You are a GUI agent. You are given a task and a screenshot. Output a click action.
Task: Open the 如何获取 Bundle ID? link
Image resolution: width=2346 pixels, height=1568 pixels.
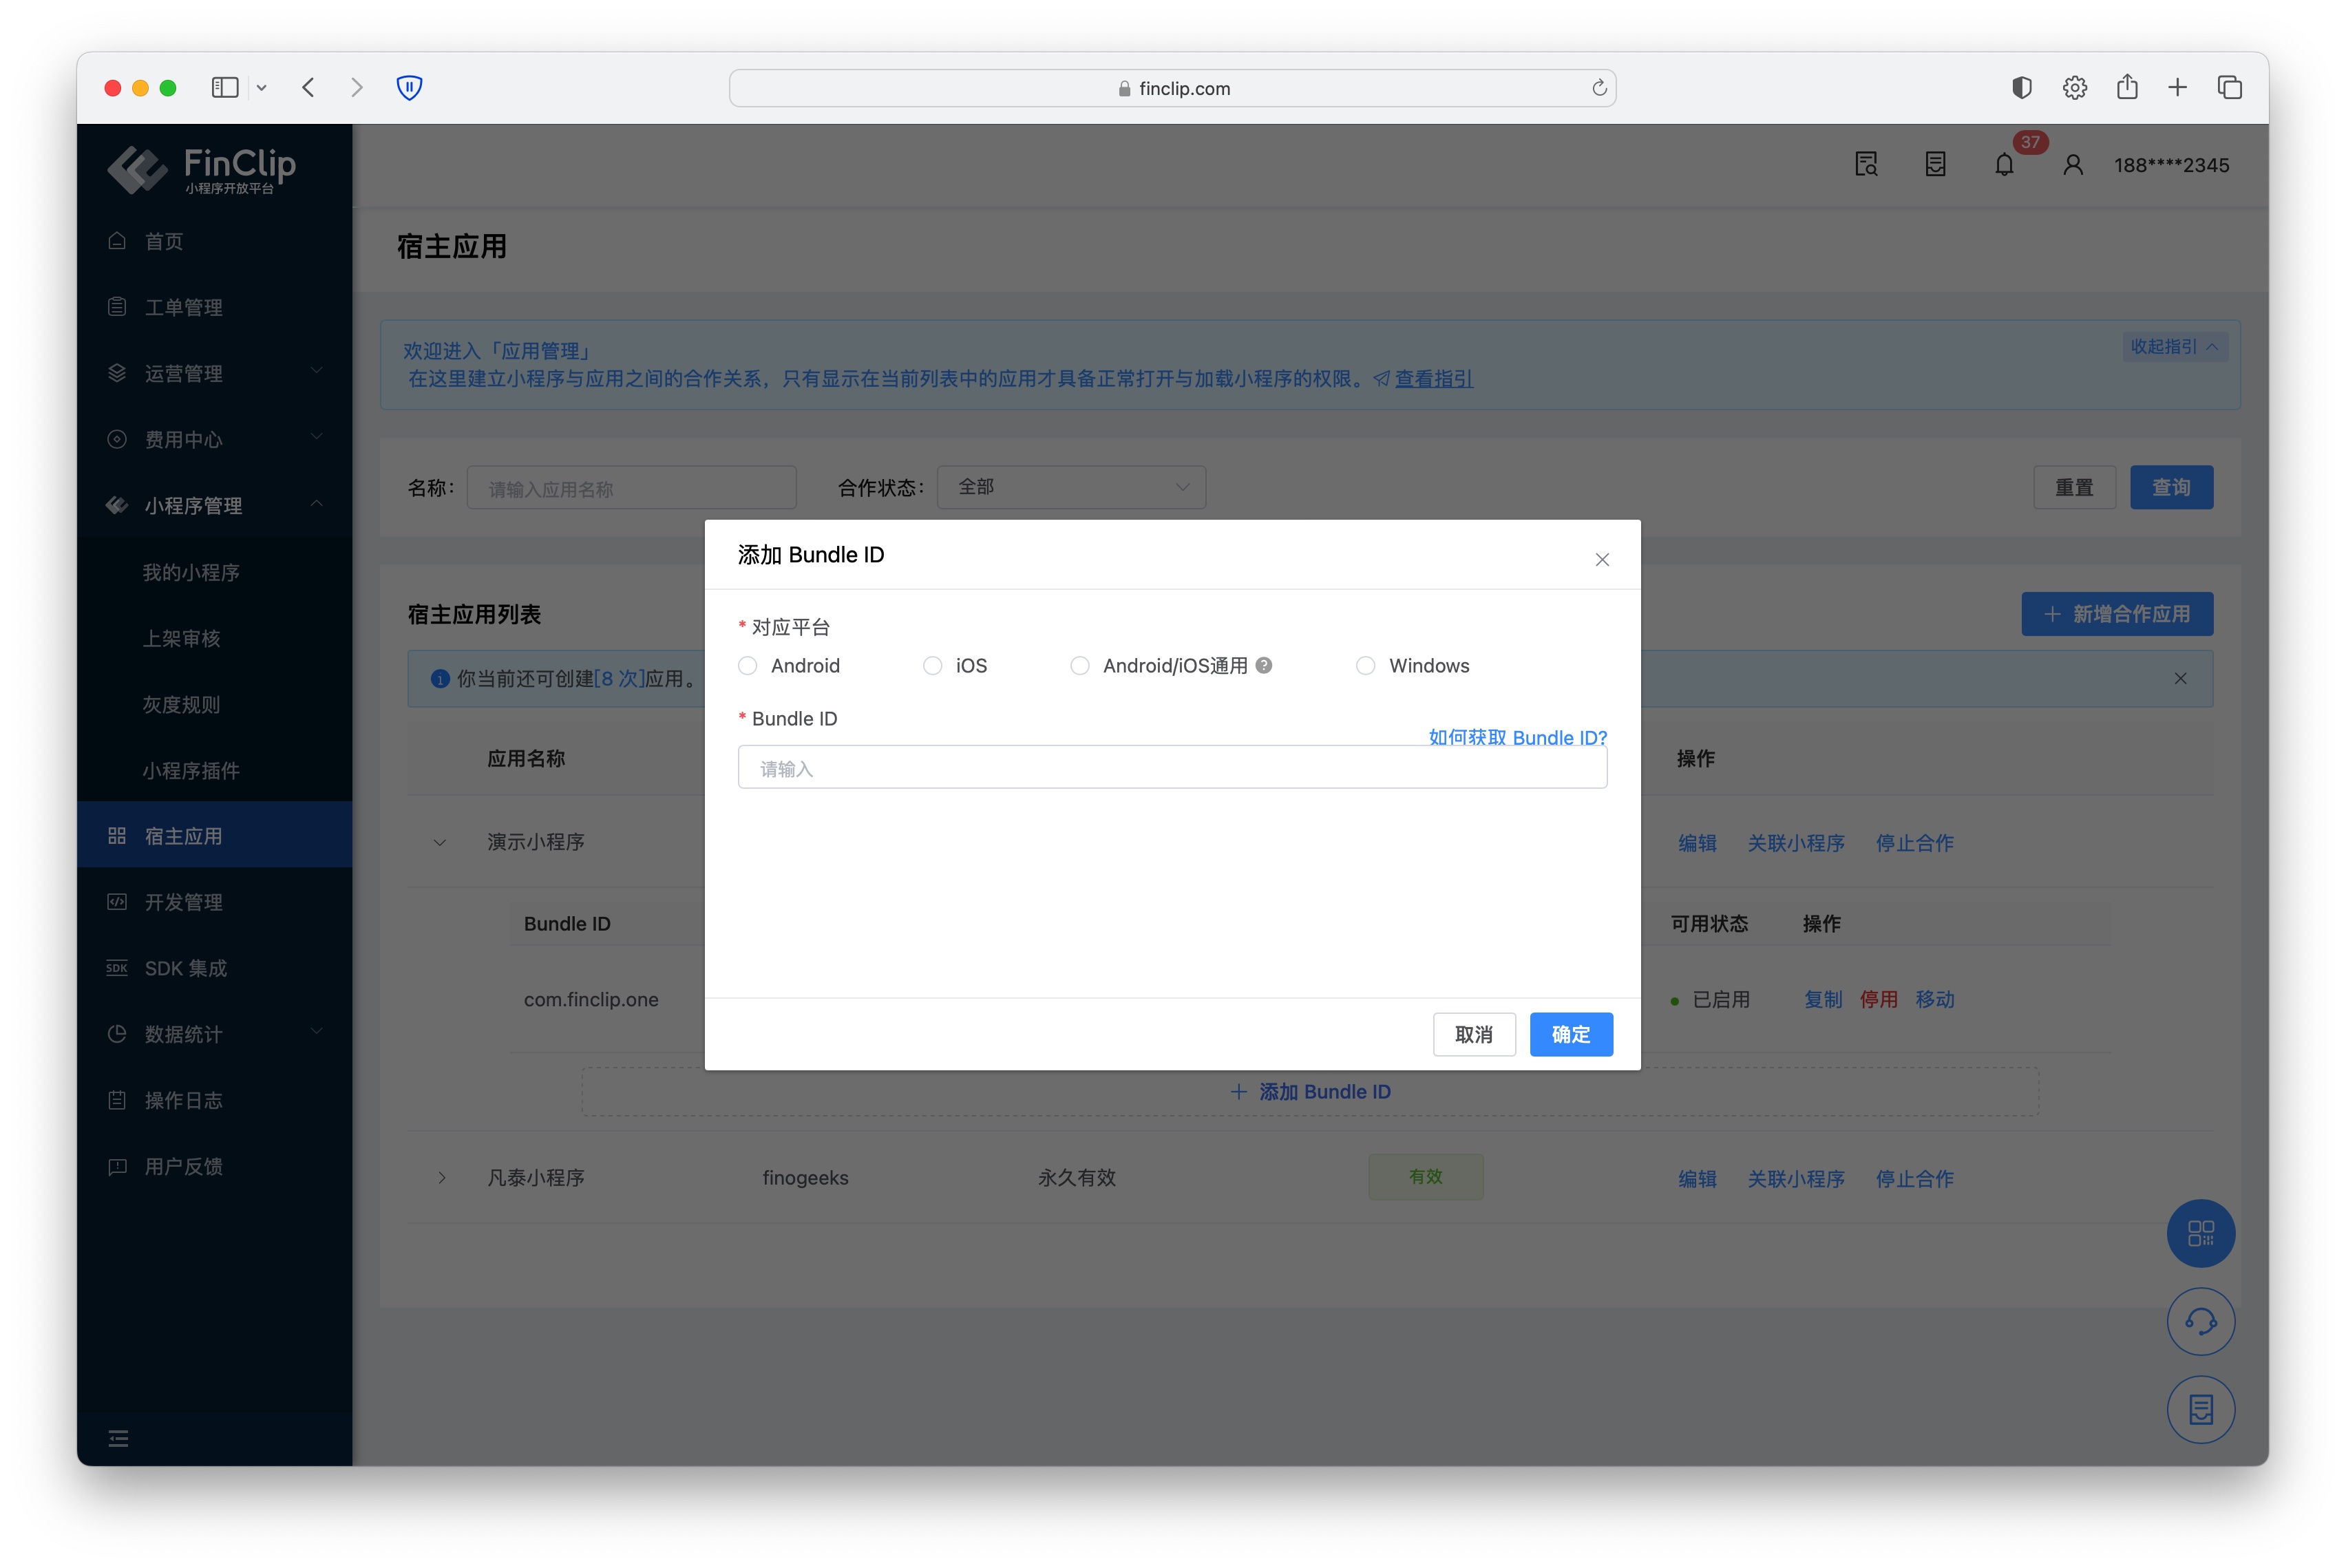tap(1517, 737)
